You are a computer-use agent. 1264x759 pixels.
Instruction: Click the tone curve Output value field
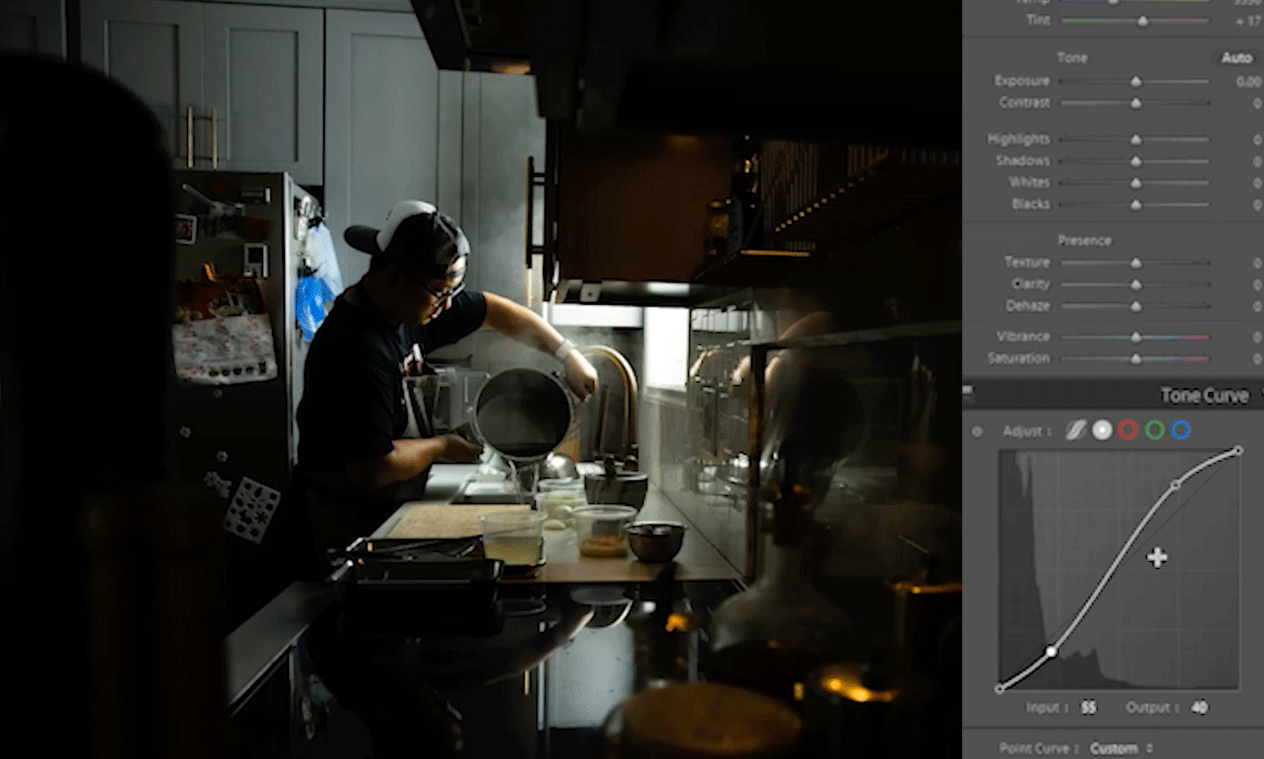click(x=1199, y=707)
